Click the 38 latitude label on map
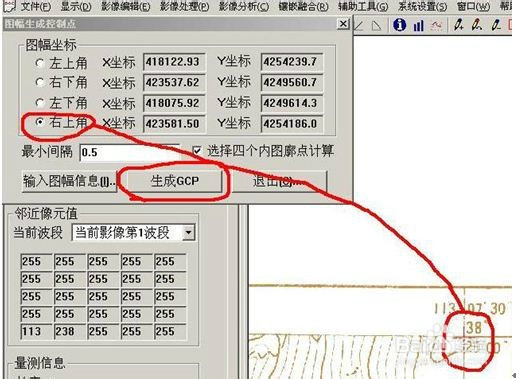516x379 pixels. pyautogui.click(x=474, y=328)
